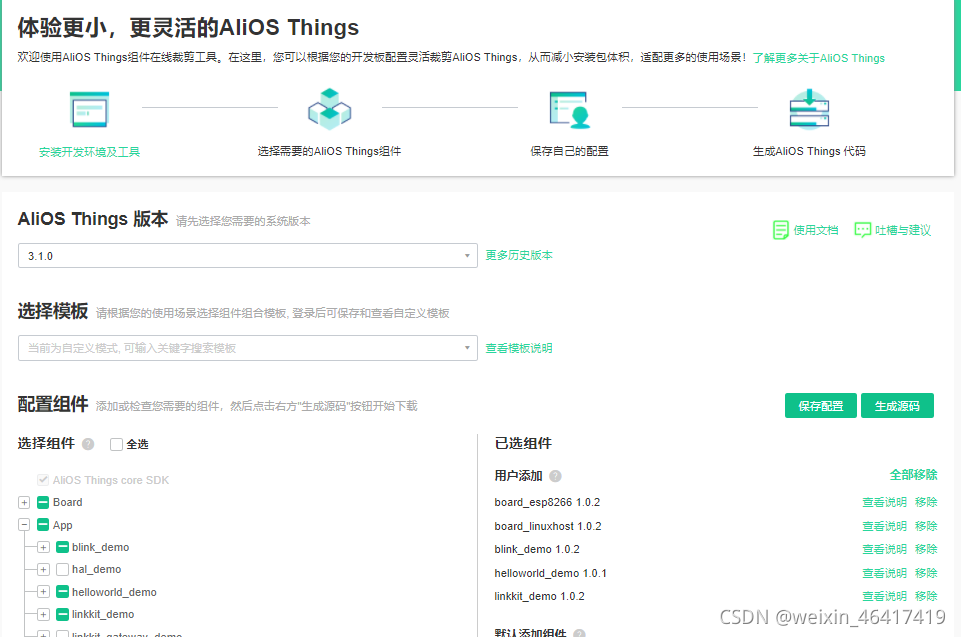Toggle the linkkit_demo checkbox

(62, 614)
